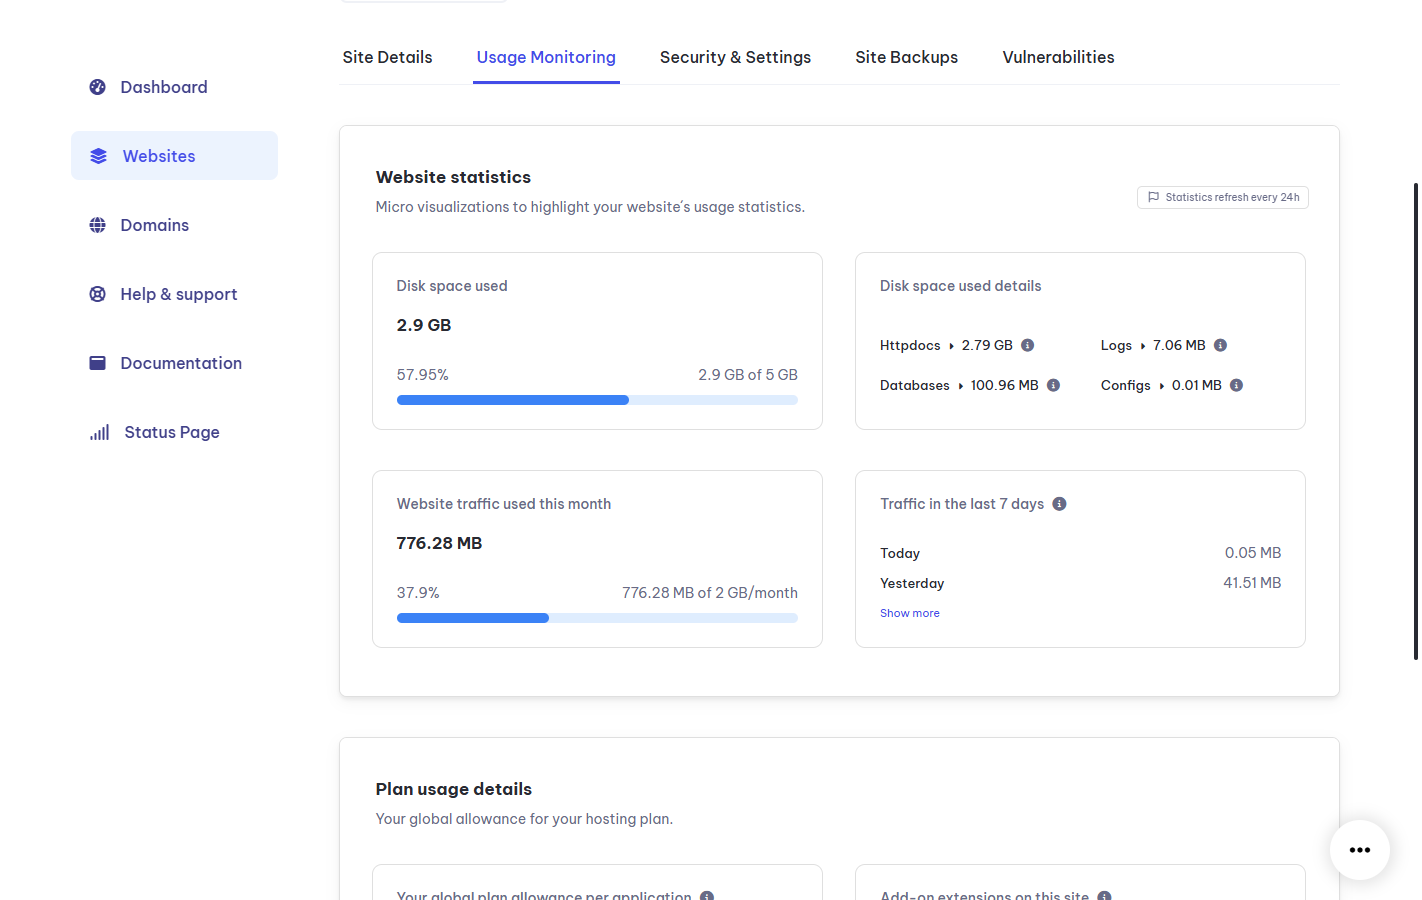This screenshot has width=1422, height=900.
Task: Click the info icon beside Logs size
Action: pyautogui.click(x=1219, y=345)
